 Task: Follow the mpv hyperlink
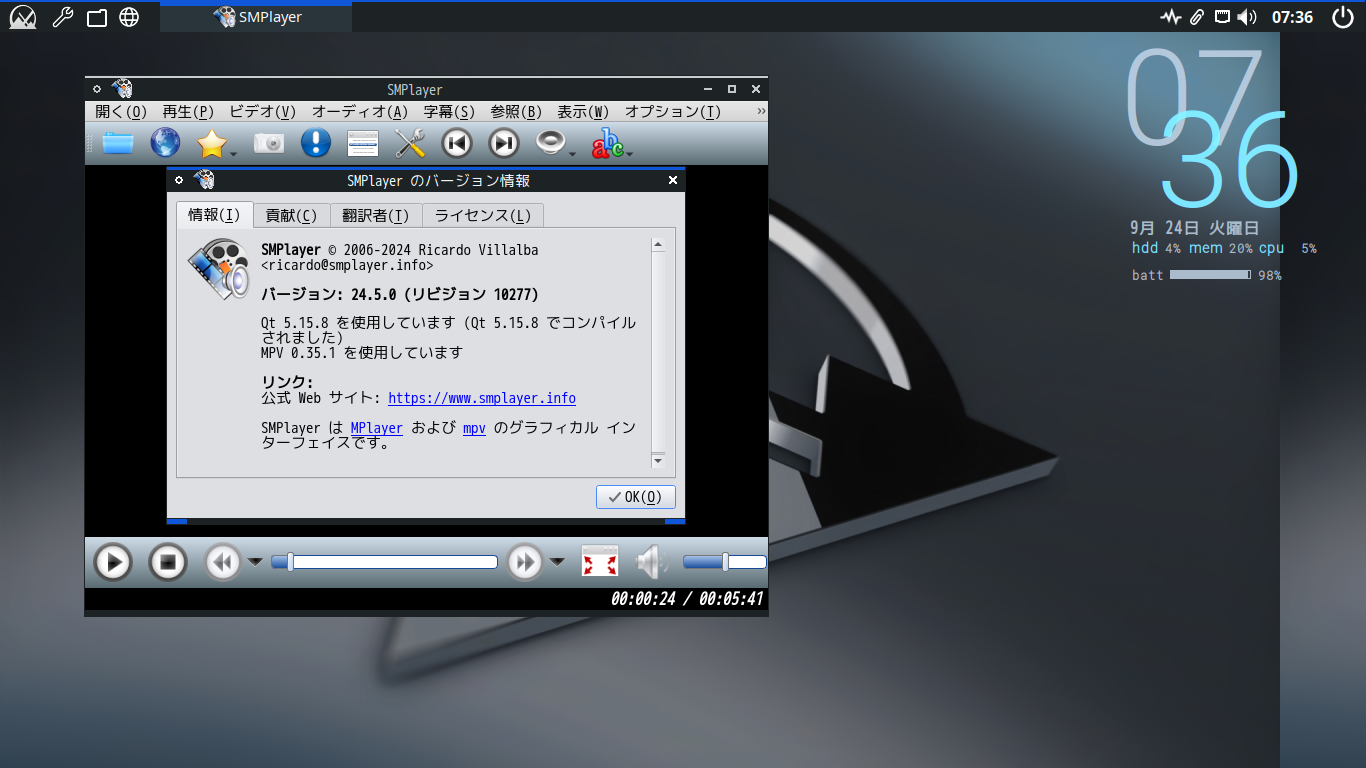pyautogui.click(x=474, y=428)
